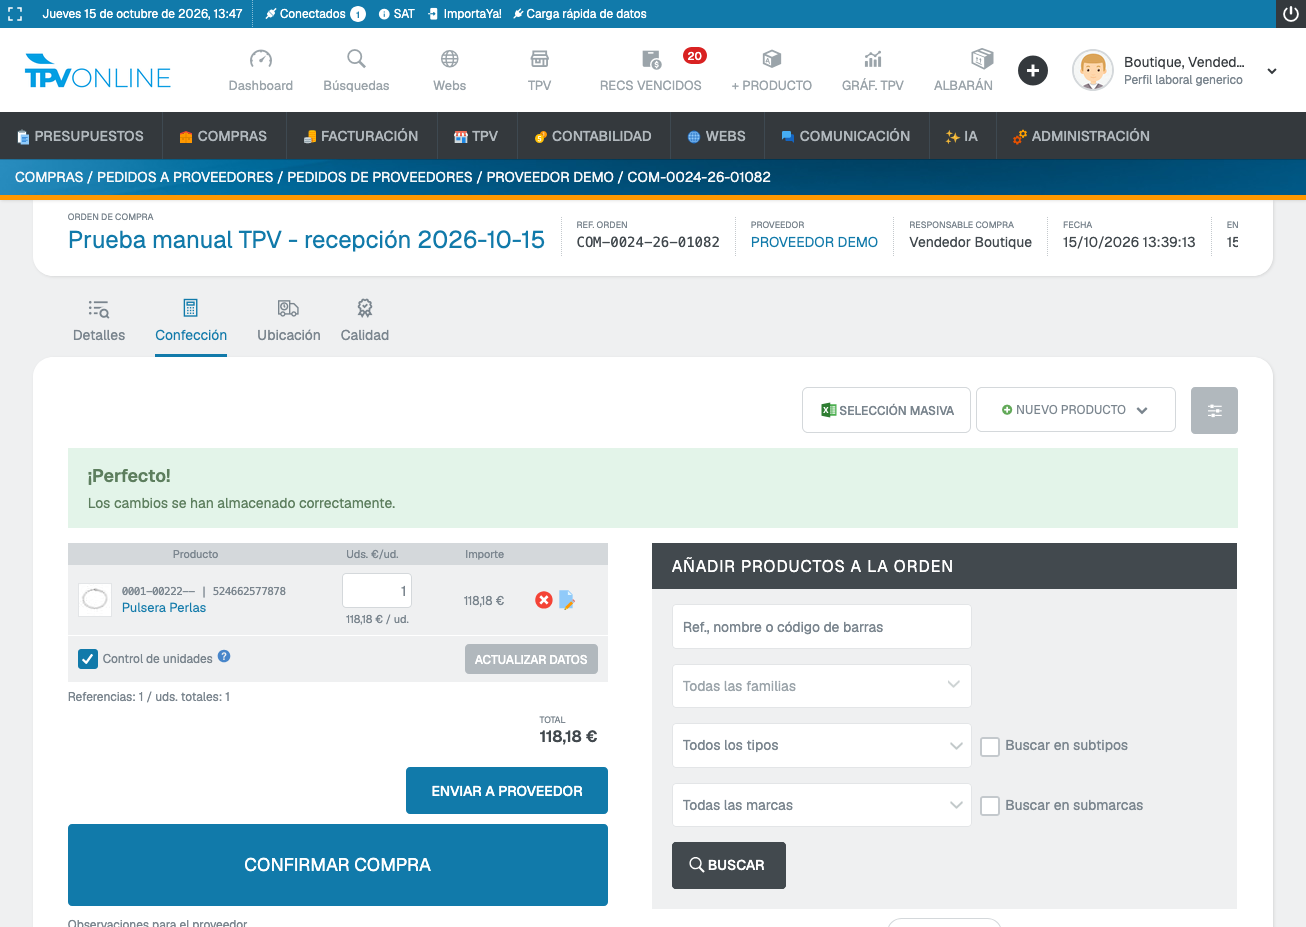Viewport: 1306px width, 927px height.
Task: Expand the user profile chevron
Action: click(1272, 71)
